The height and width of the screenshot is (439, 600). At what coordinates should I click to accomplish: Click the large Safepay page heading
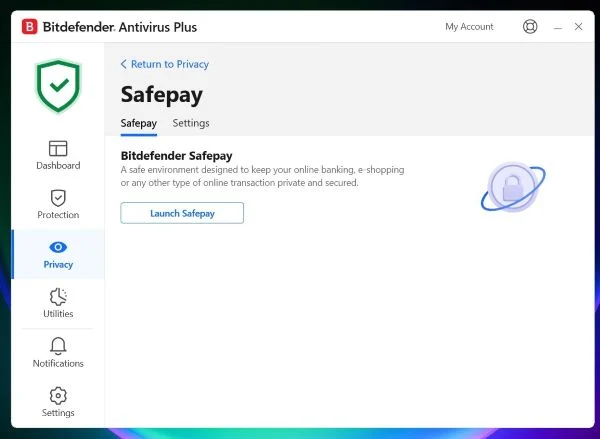[x=161, y=94]
